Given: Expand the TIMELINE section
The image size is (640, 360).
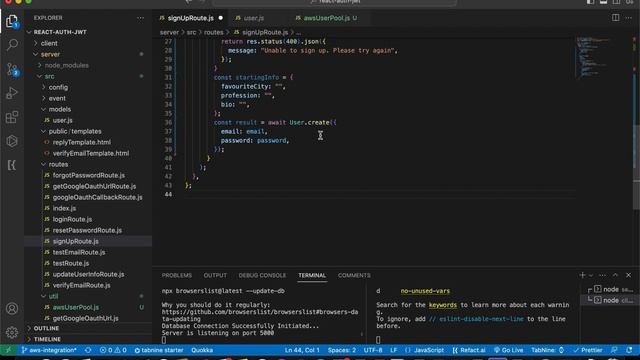Looking at the screenshot, I should (x=47, y=339).
